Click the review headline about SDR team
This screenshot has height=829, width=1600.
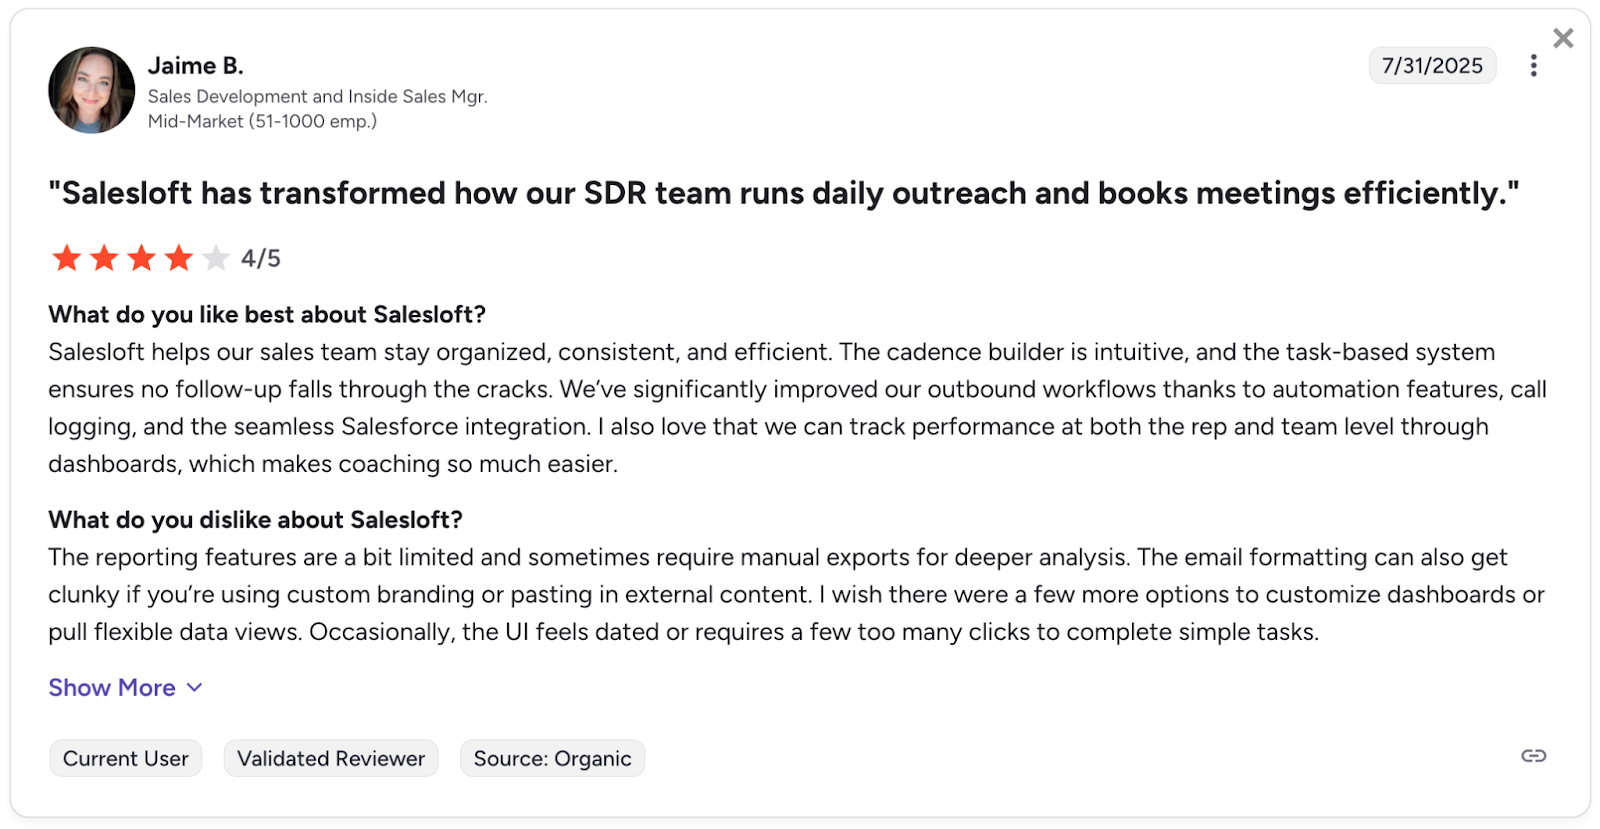(783, 193)
